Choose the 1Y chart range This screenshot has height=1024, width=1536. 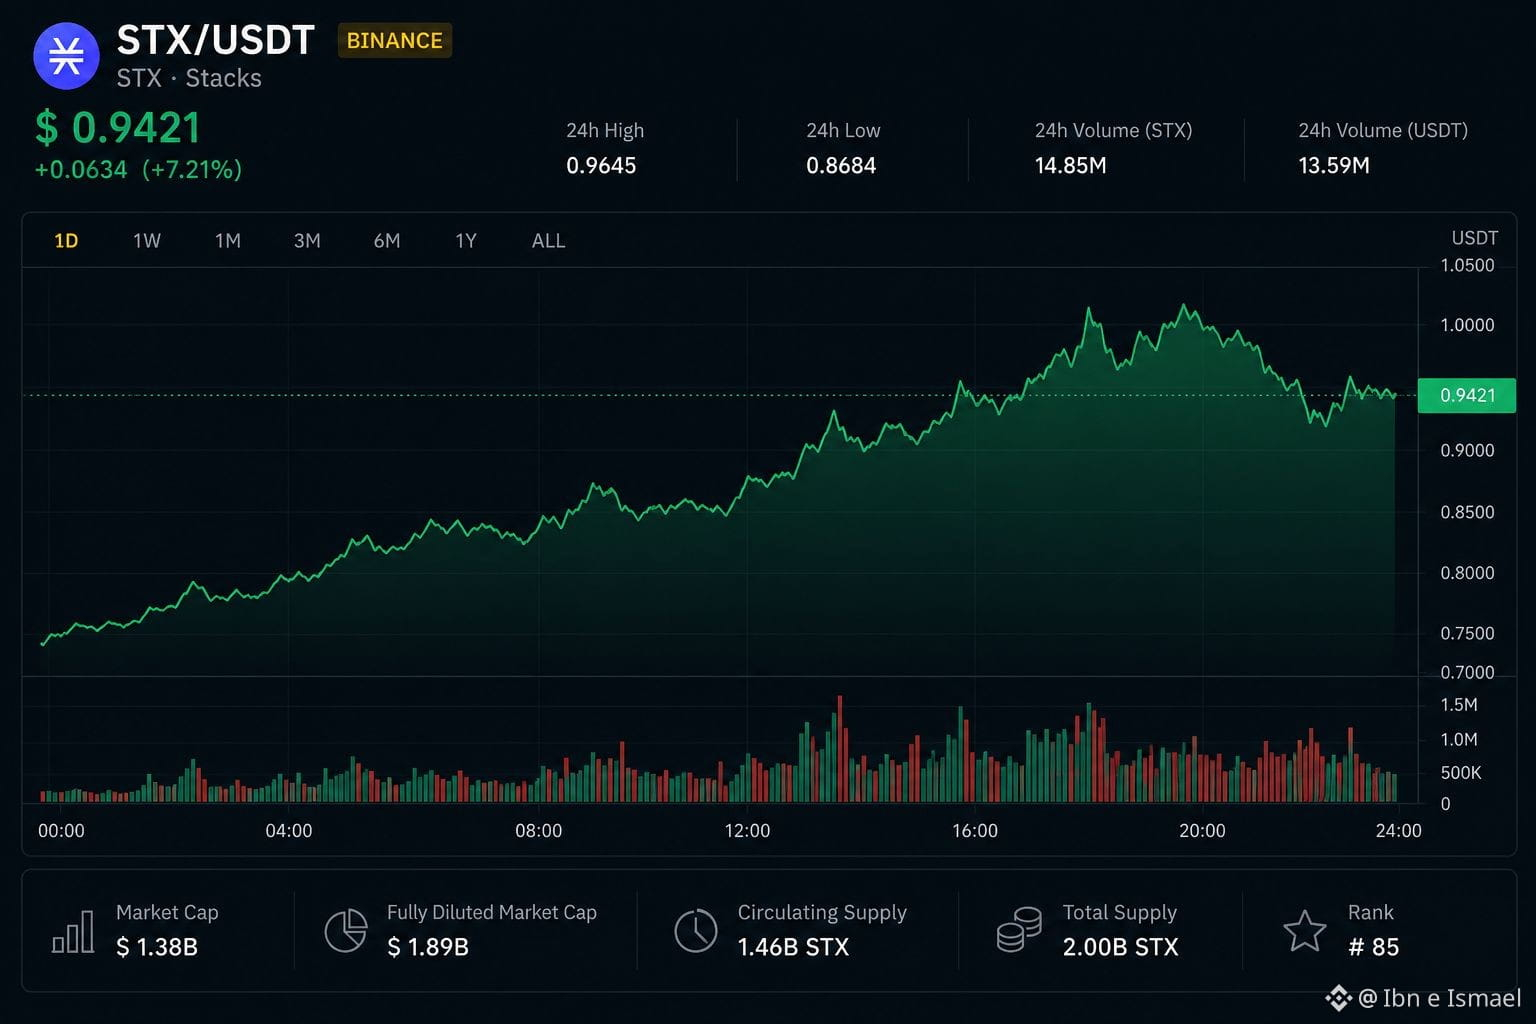coord(466,241)
